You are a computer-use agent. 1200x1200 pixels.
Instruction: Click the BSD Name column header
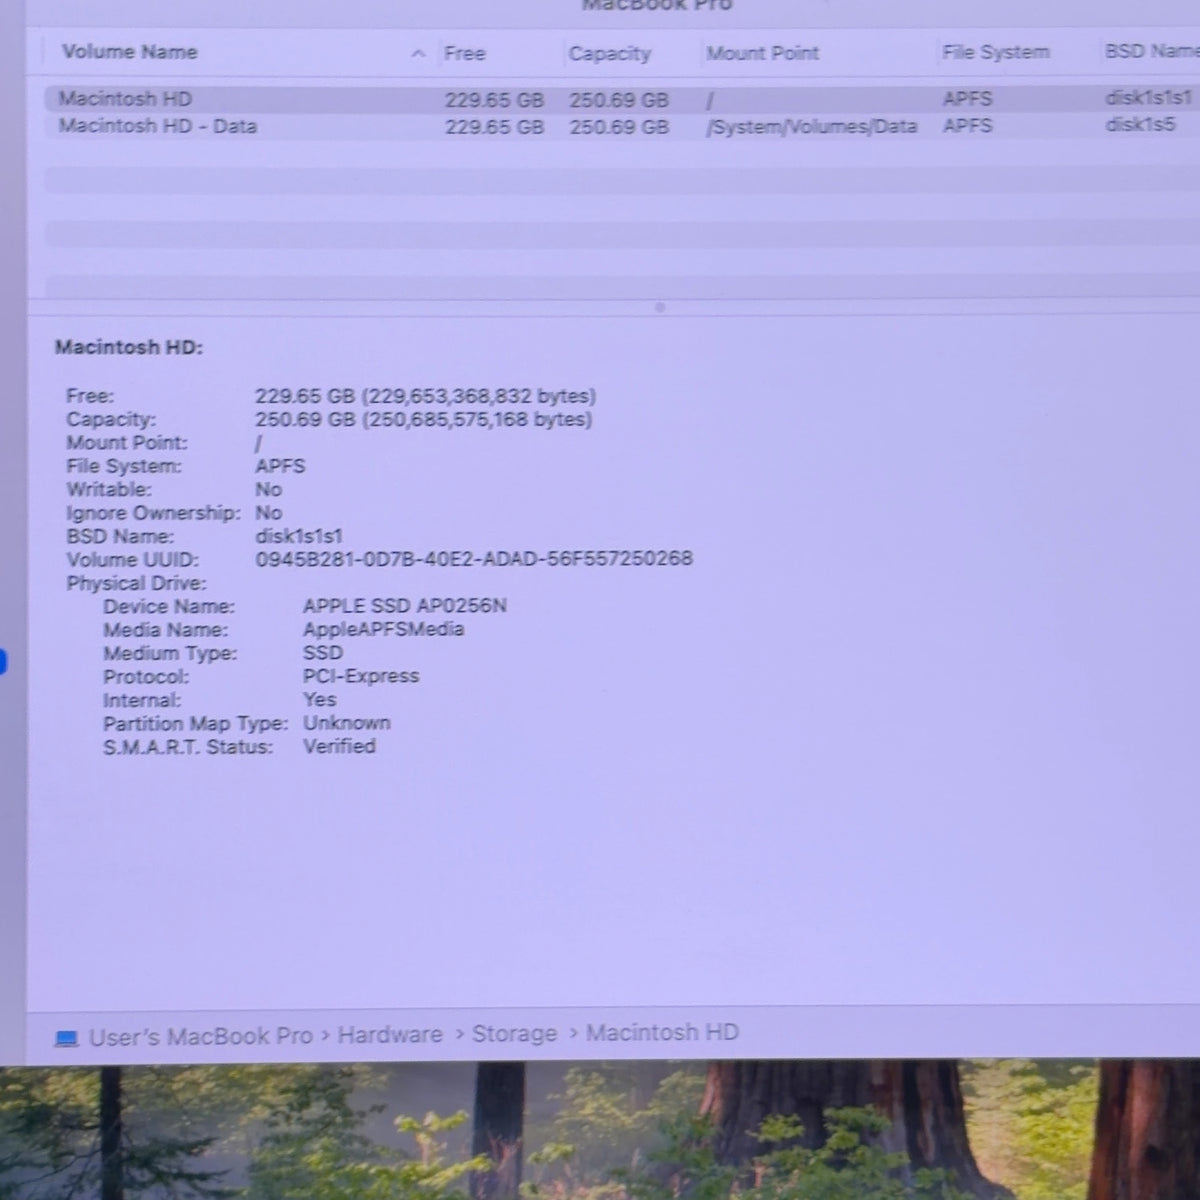click(x=1151, y=51)
